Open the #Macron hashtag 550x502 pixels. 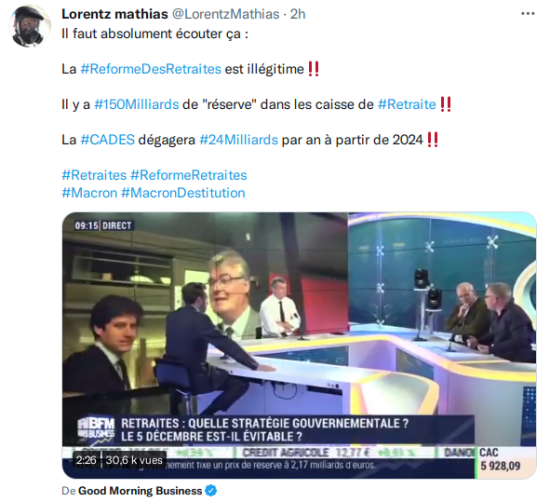tap(89, 193)
